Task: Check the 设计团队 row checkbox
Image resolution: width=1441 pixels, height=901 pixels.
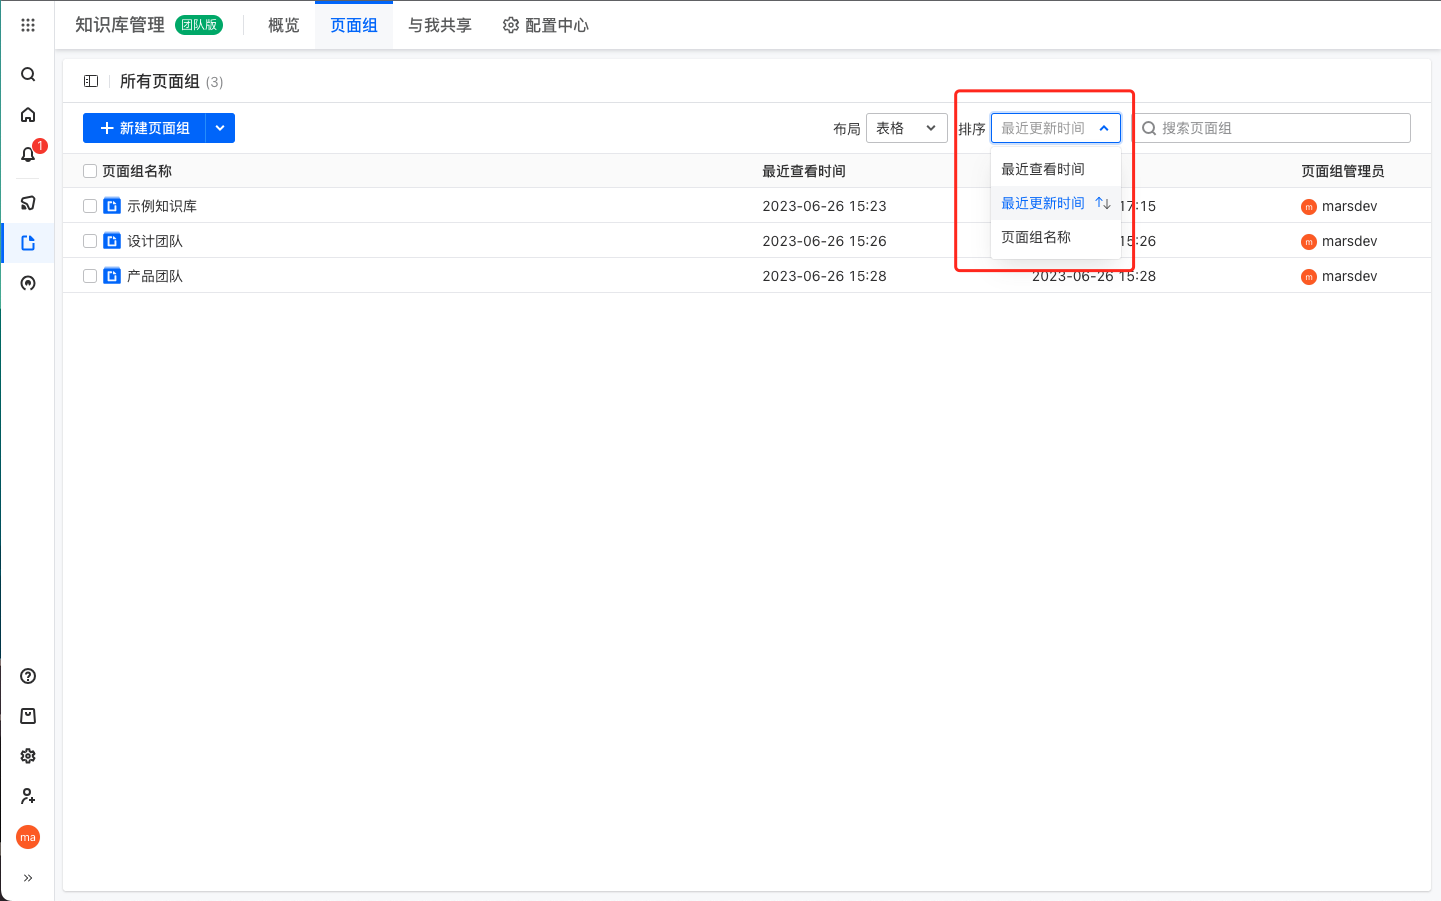Action: coord(90,241)
